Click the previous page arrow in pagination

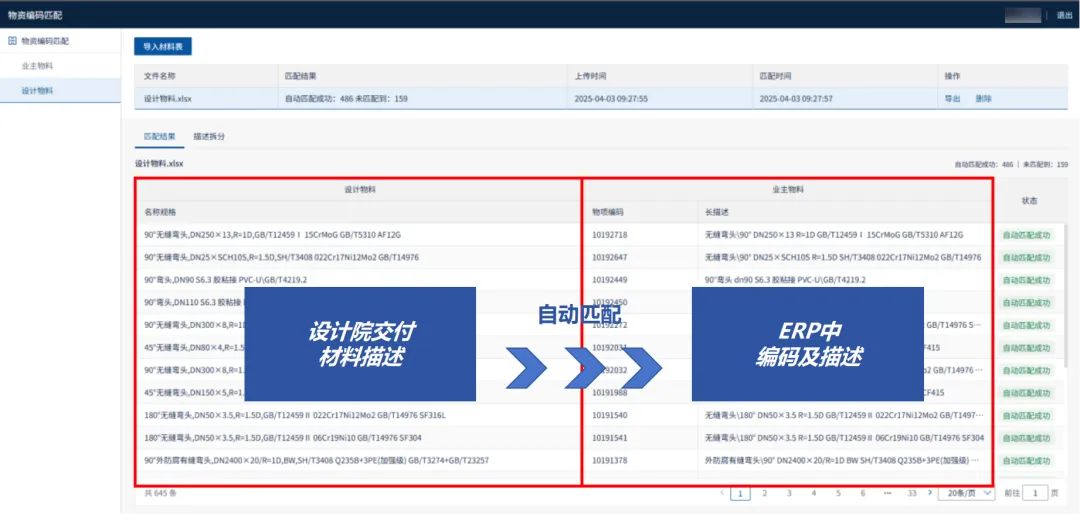[x=722, y=493]
